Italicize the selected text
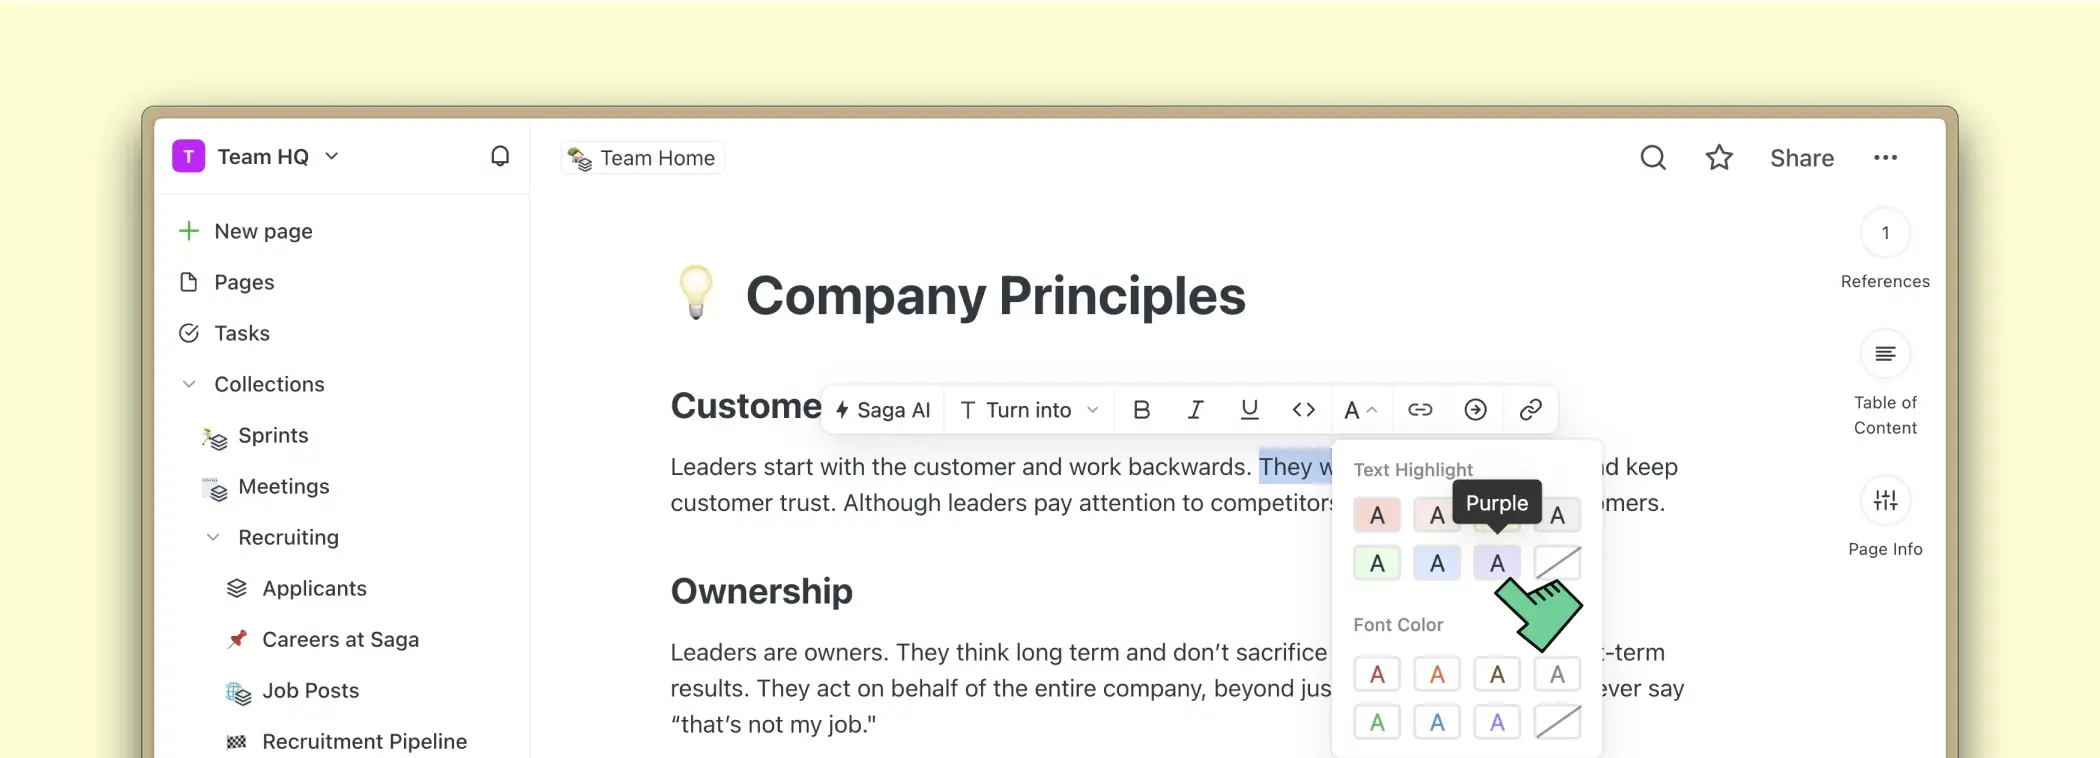The width and height of the screenshot is (2100, 758). click(1195, 410)
